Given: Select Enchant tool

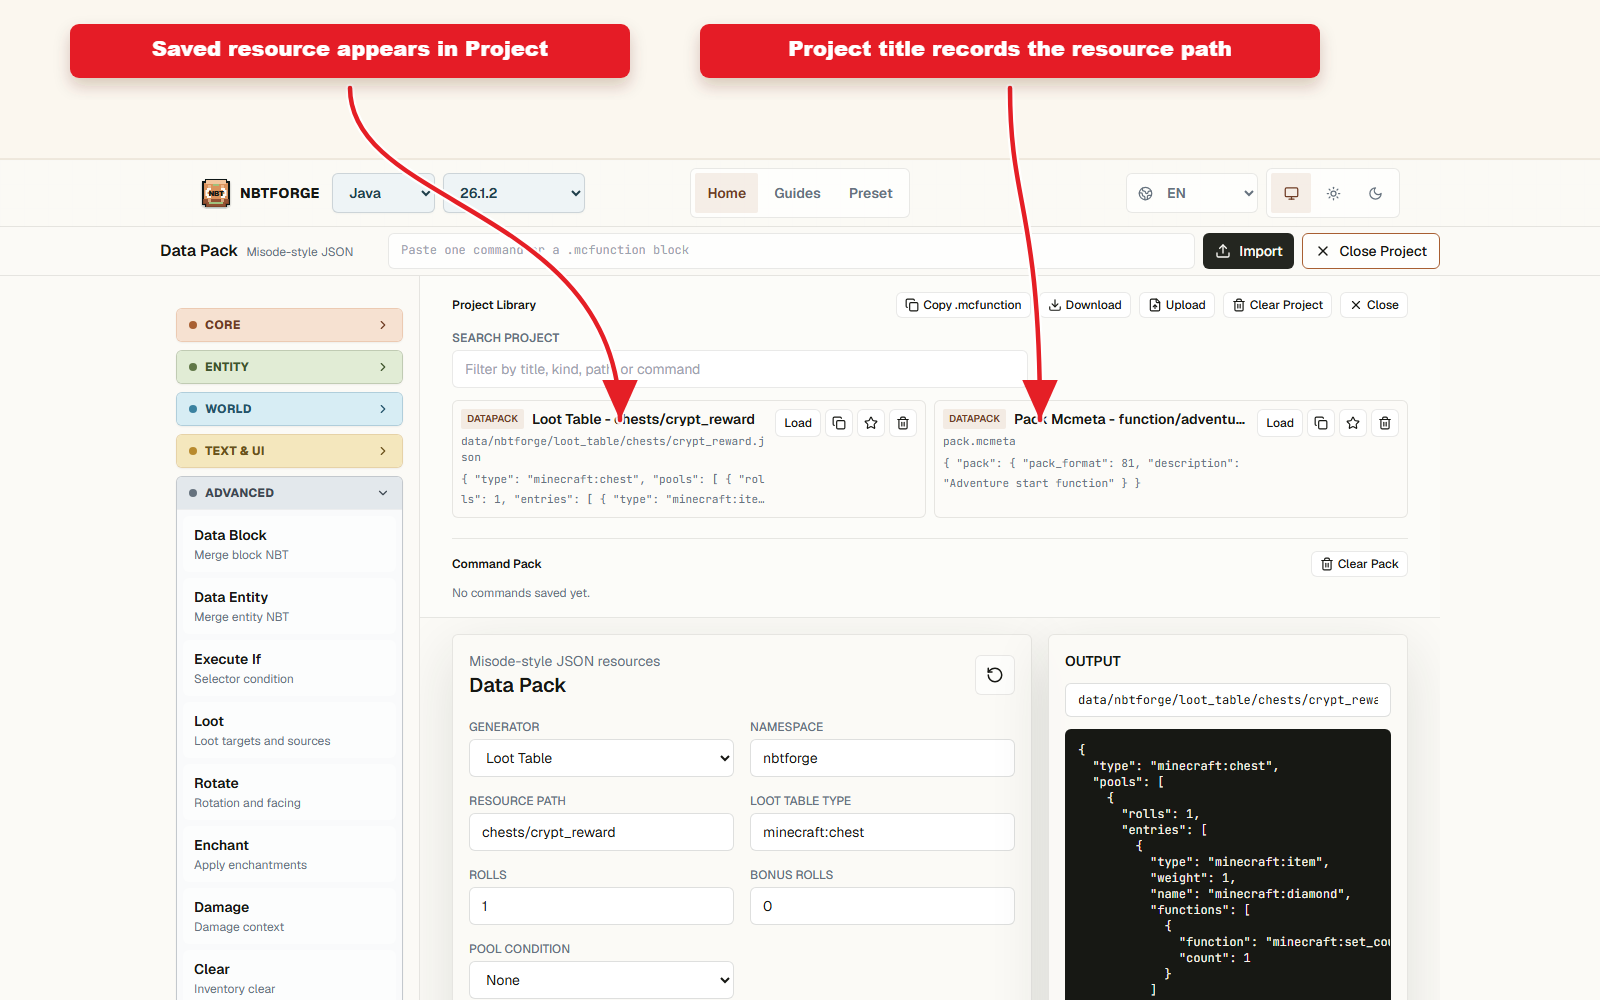Looking at the screenshot, I should pyautogui.click(x=289, y=854).
